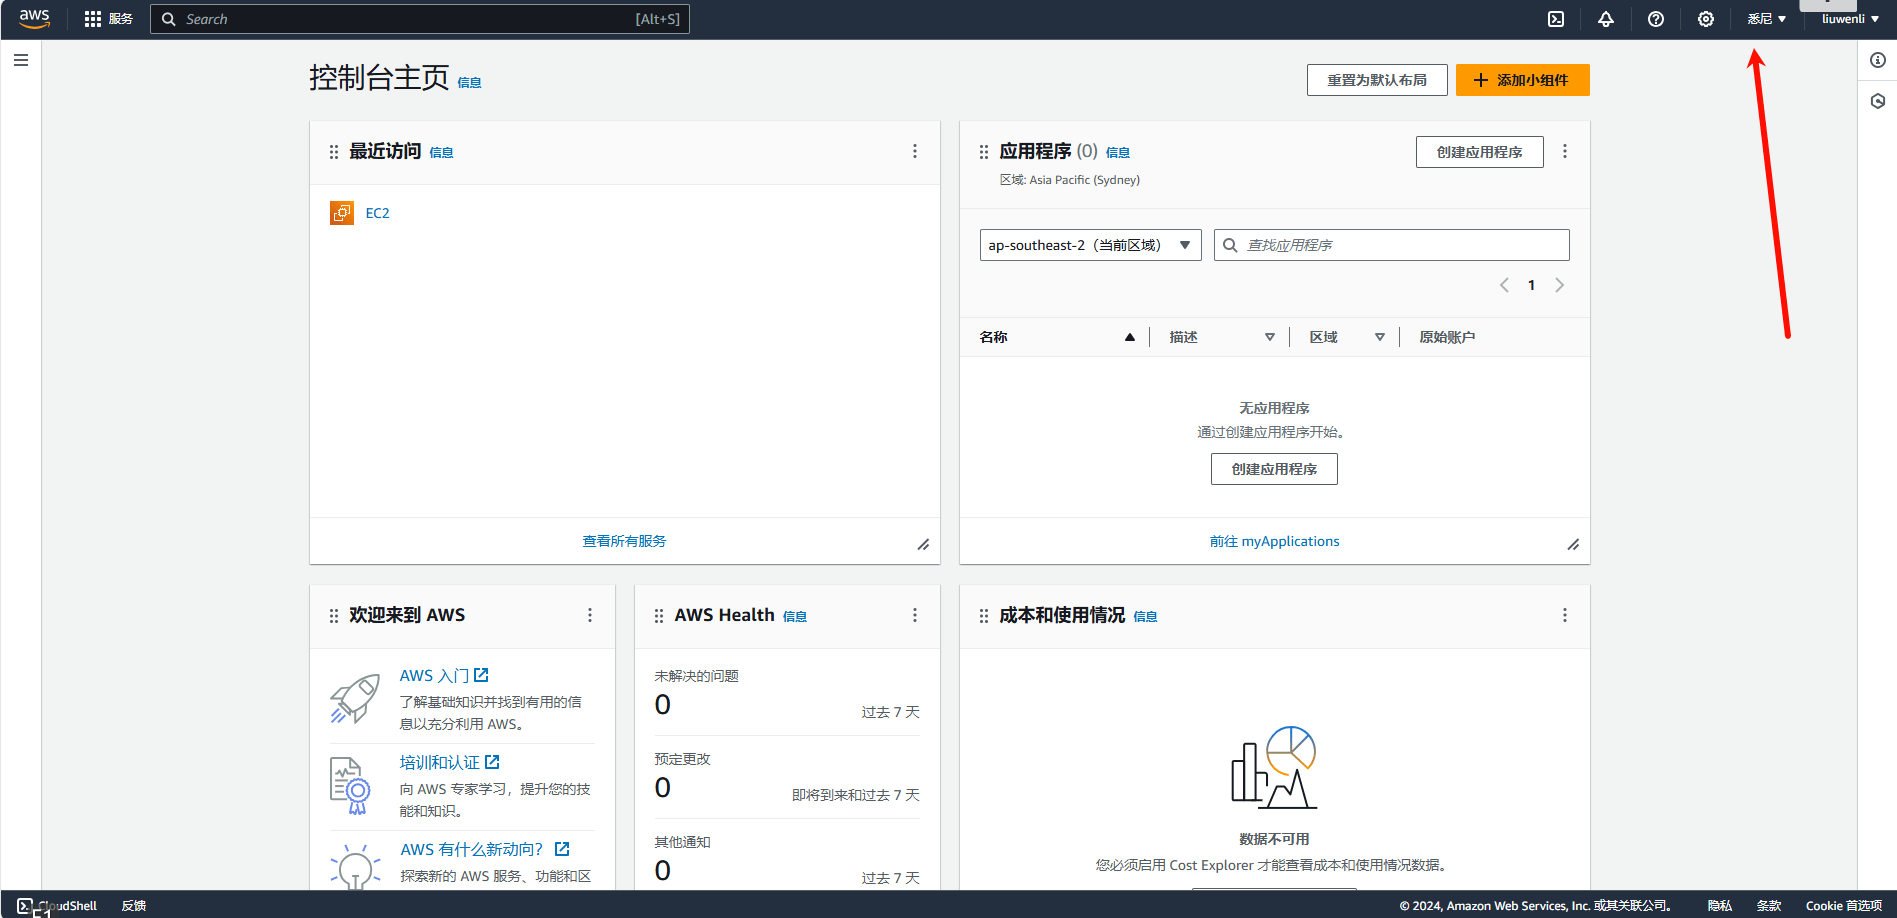The width and height of the screenshot is (1897, 918).
Task: Click the help question mark icon
Action: coord(1656,19)
